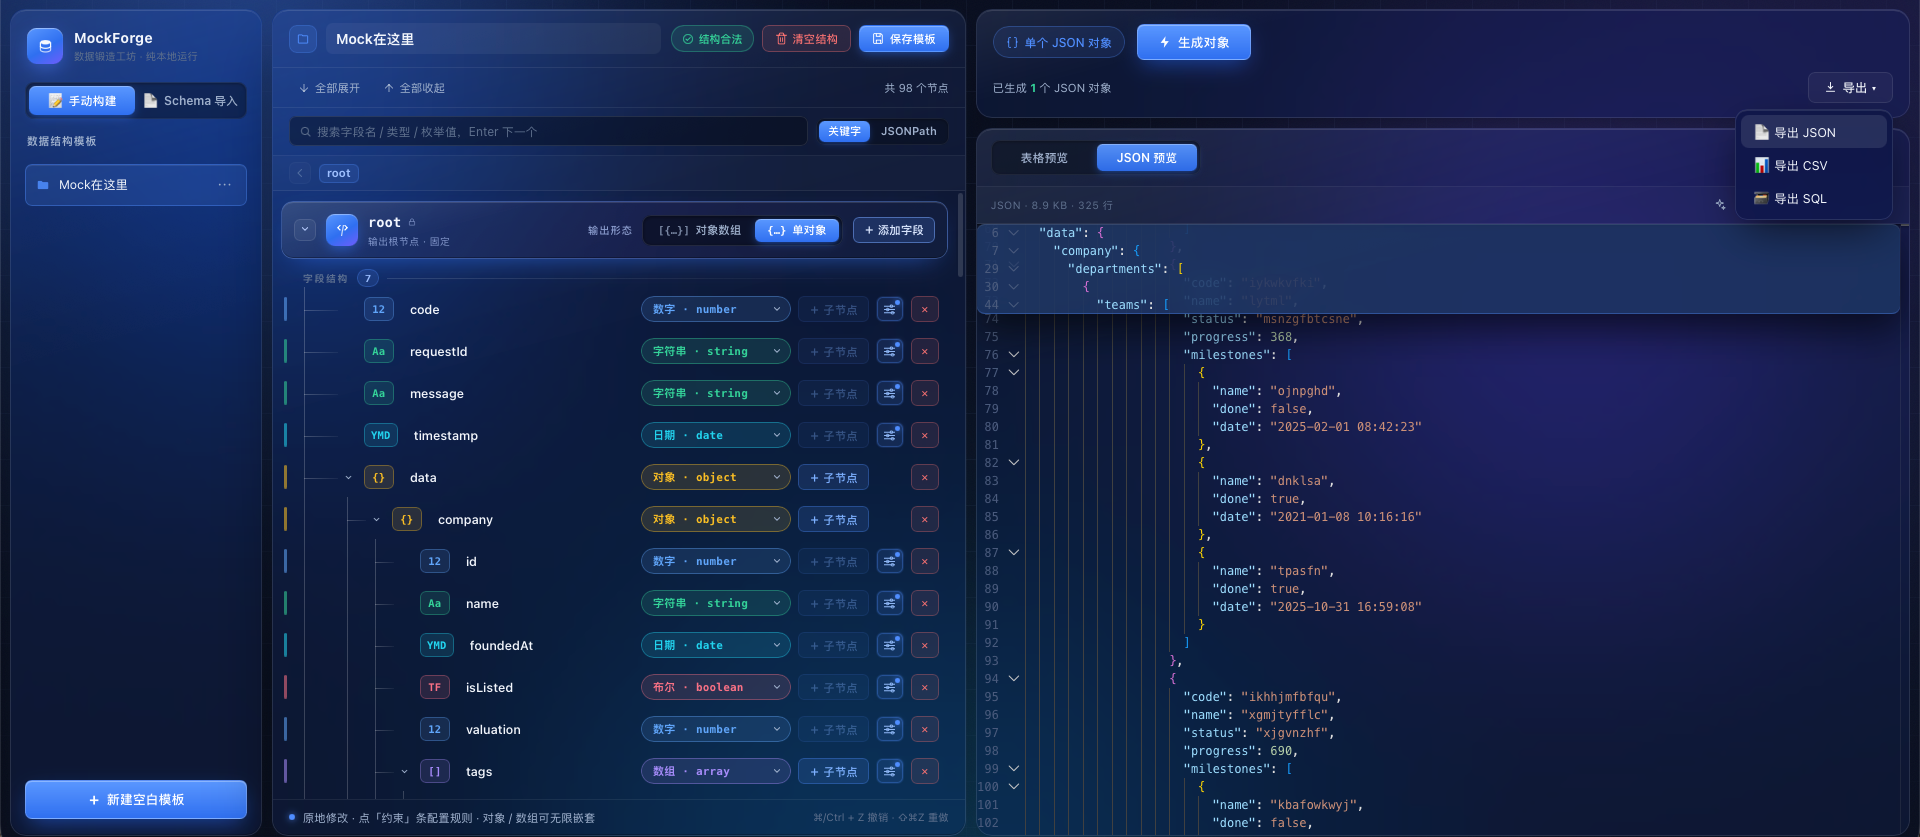Open constraint settings for the code field

click(890, 310)
